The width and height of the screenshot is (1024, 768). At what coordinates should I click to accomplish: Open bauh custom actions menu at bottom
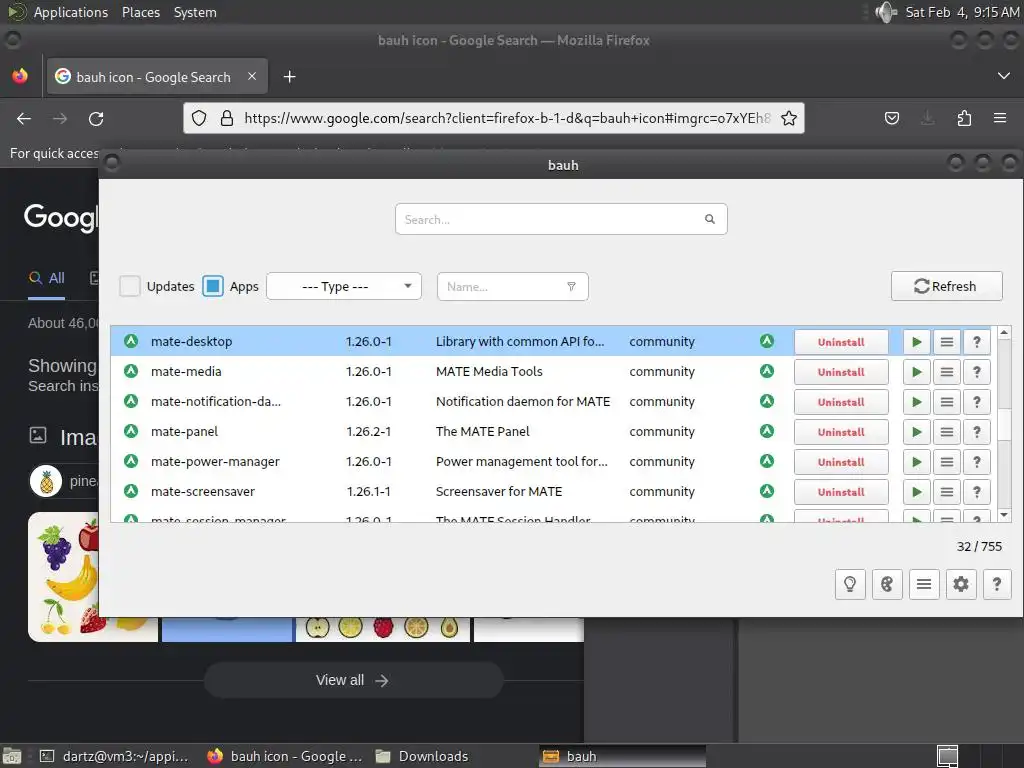coord(923,584)
